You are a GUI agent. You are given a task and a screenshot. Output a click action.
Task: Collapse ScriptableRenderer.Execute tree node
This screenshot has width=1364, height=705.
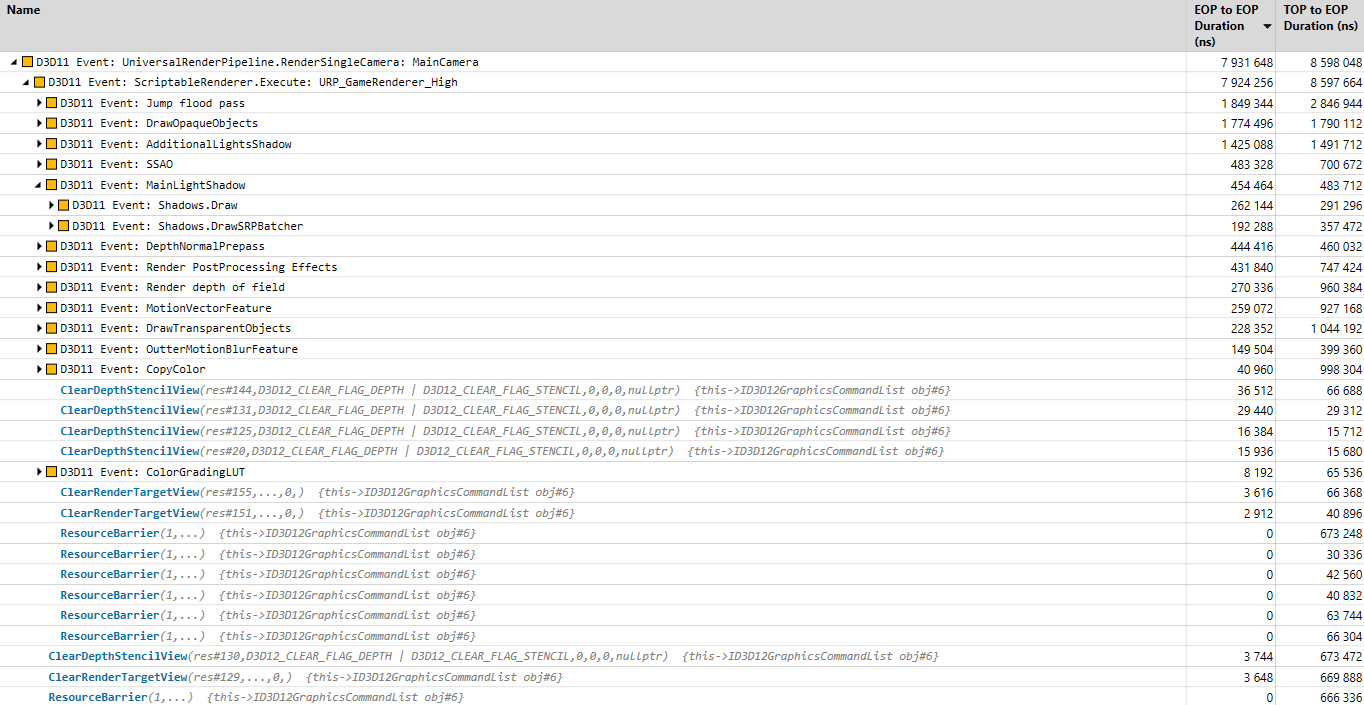pyautogui.click(x=26, y=82)
